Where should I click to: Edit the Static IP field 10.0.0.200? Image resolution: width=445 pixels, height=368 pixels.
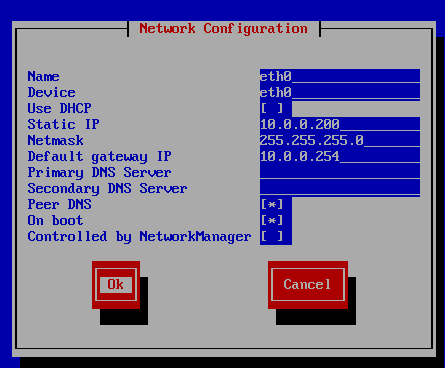pos(340,124)
